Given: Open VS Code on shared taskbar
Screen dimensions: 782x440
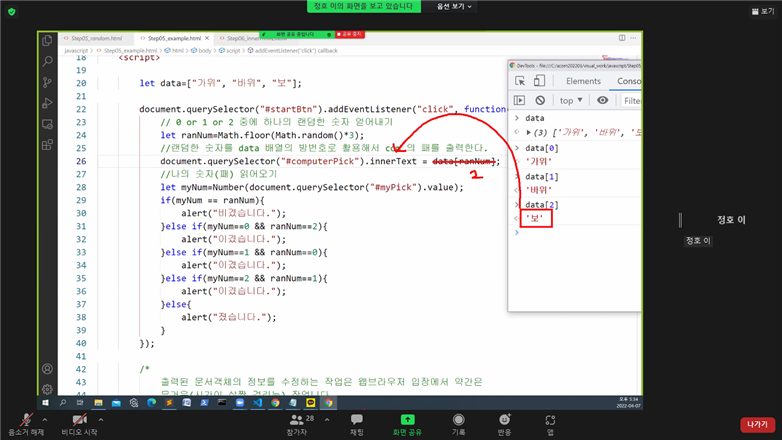Looking at the screenshot, I should 257,403.
